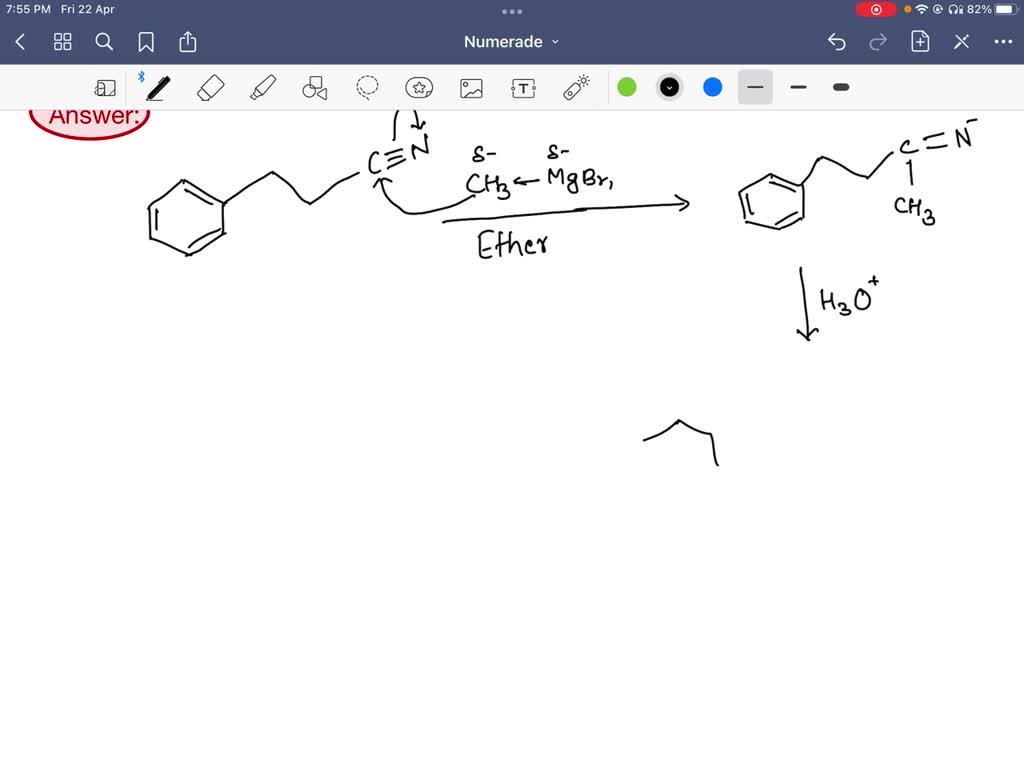Select the blue ink color swatch
This screenshot has width=1024, height=768.
pyautogui.click(x=712, y=87)
